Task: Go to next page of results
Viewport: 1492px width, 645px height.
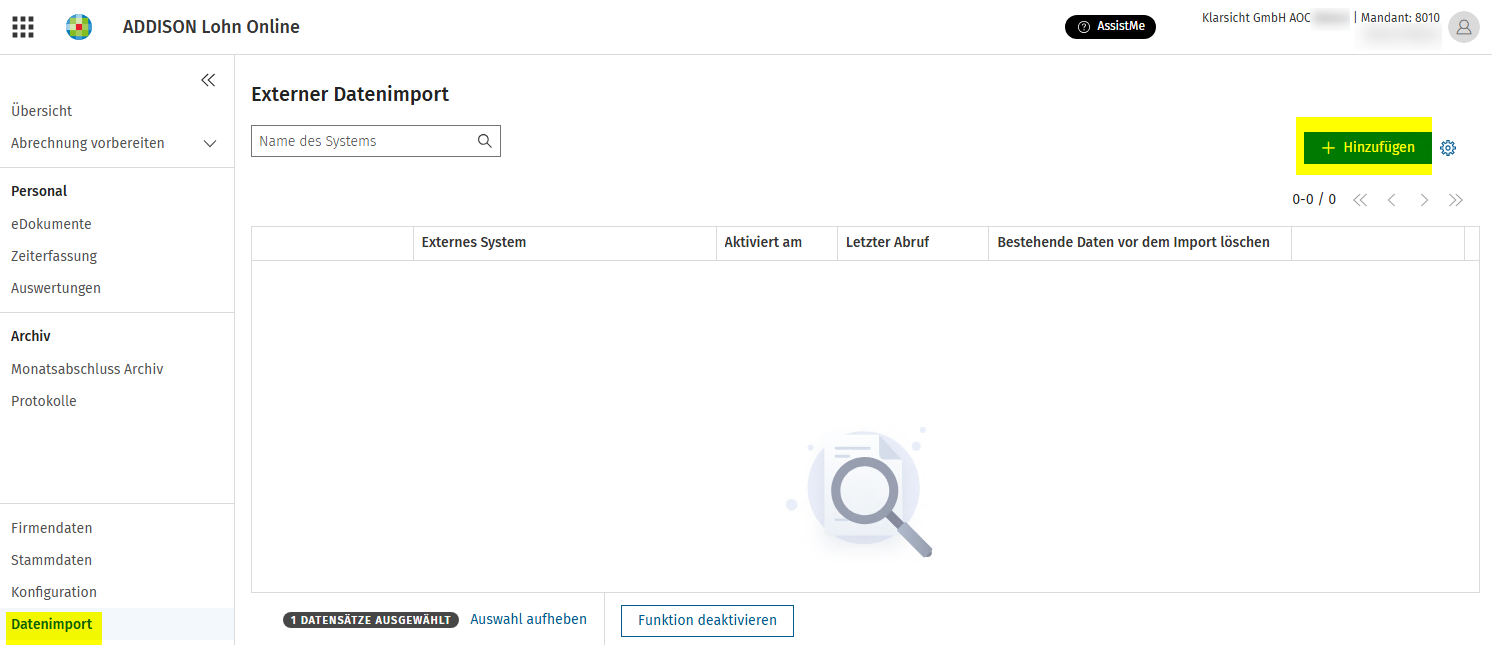Action: point(1424,200)
